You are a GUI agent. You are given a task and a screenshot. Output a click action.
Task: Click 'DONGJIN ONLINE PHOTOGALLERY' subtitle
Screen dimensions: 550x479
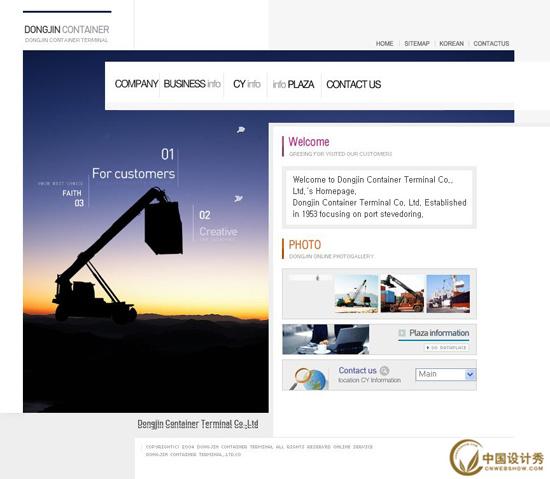pos(331,256)
